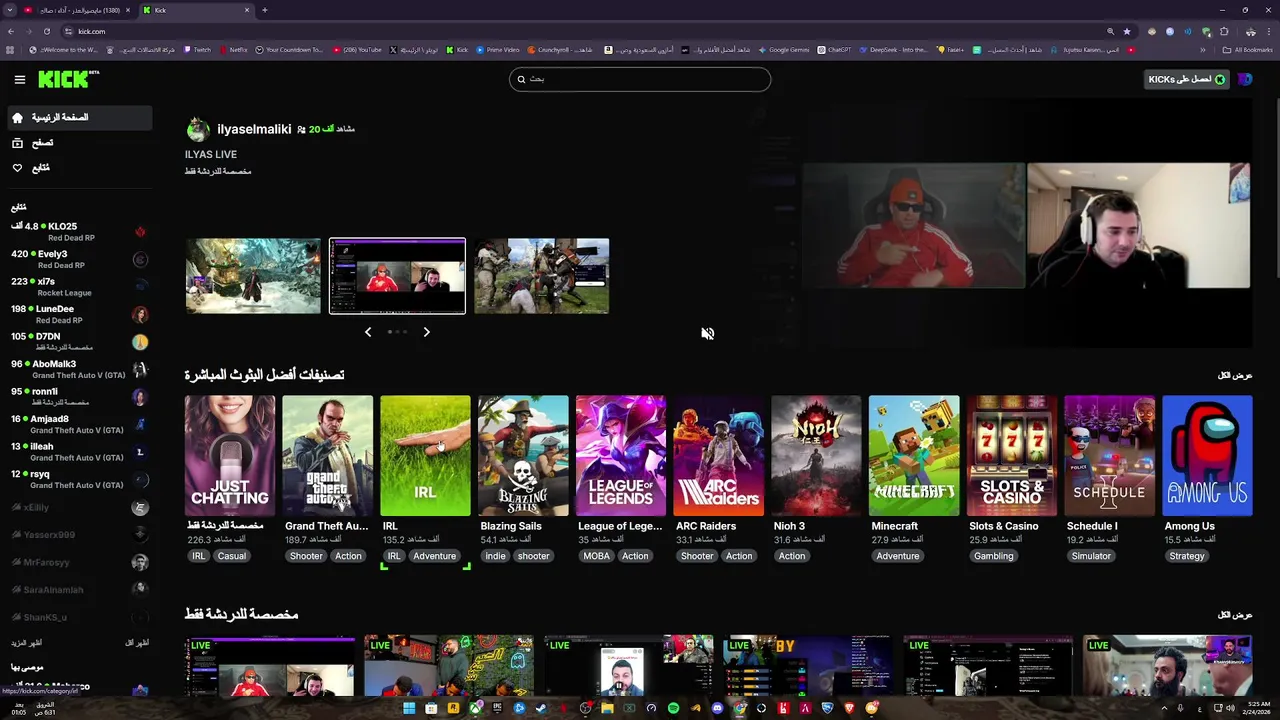The width and height of the screenshot is (1280, 720).
Task: View all chat-only section streams
Action: (1234, 615)
